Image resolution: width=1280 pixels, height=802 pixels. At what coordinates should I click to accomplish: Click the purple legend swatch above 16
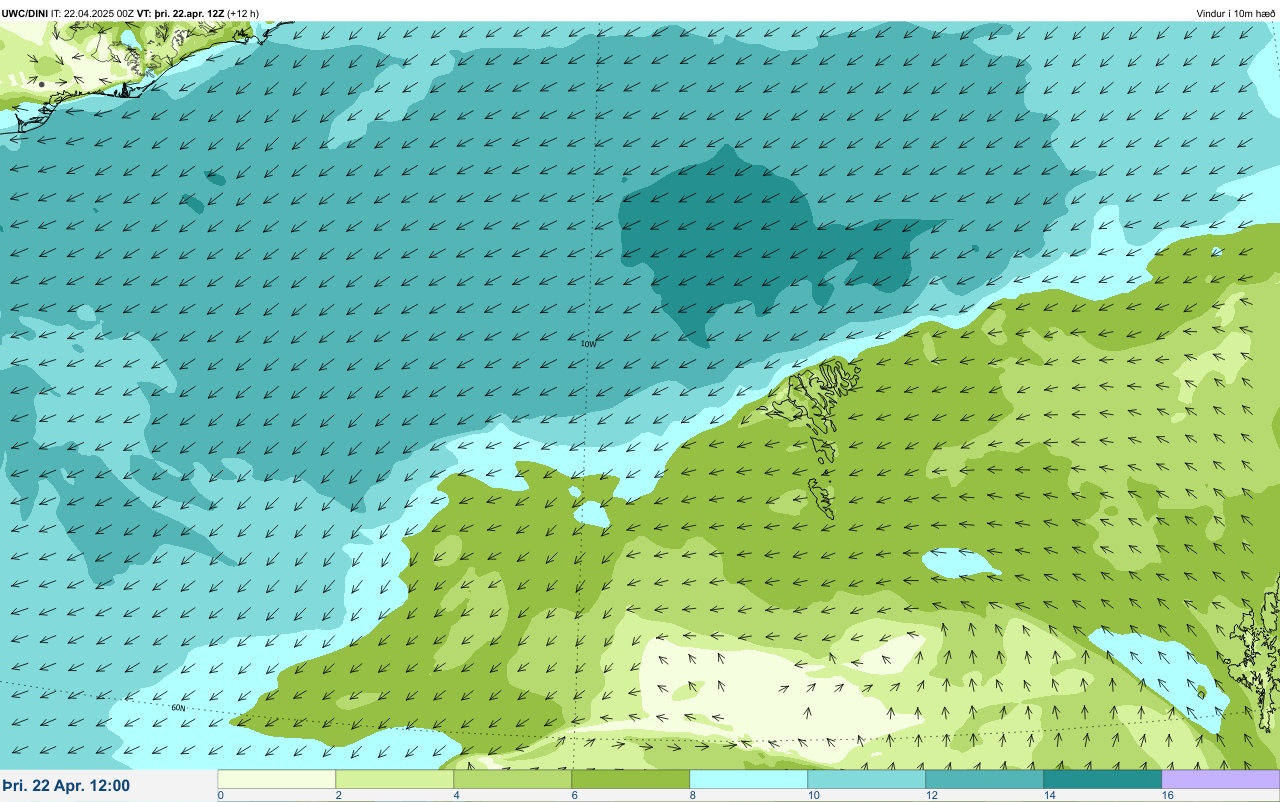point(1220,779)
